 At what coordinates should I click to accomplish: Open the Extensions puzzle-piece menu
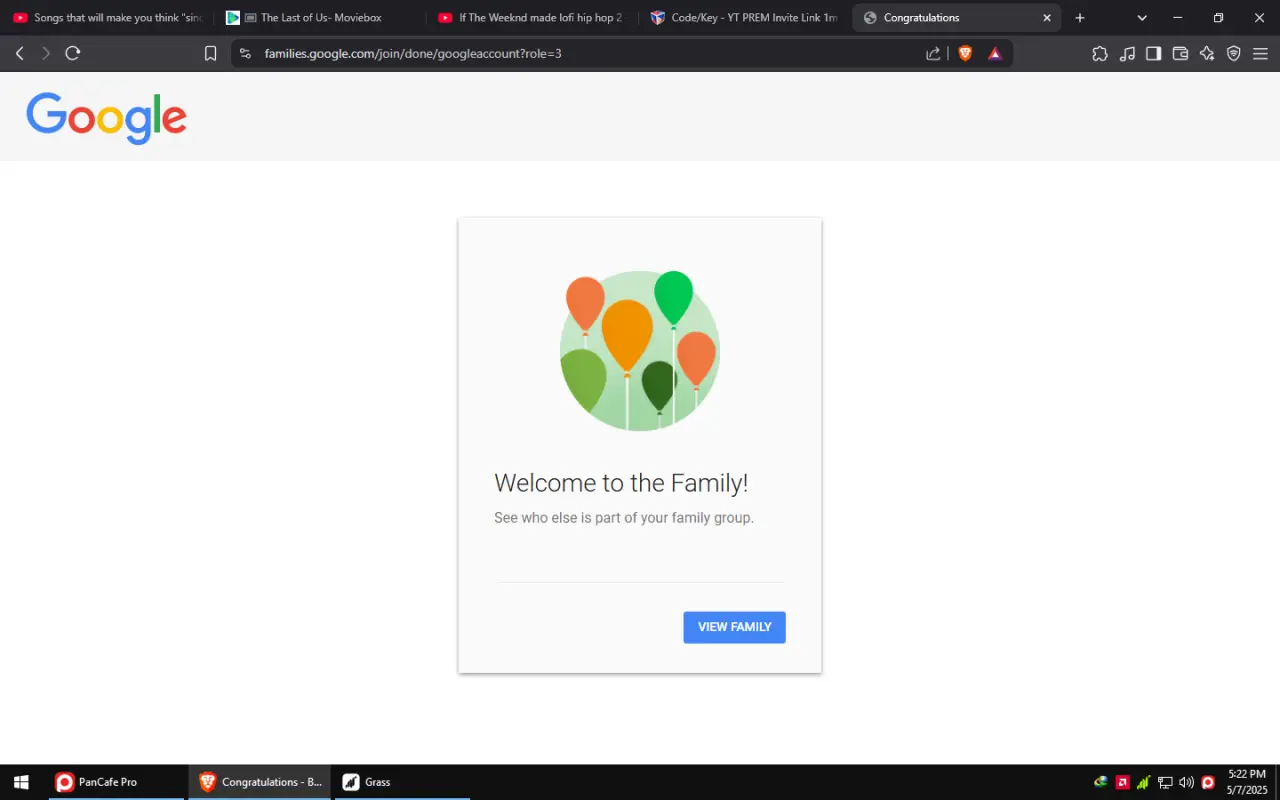(x=1100, y=54)
